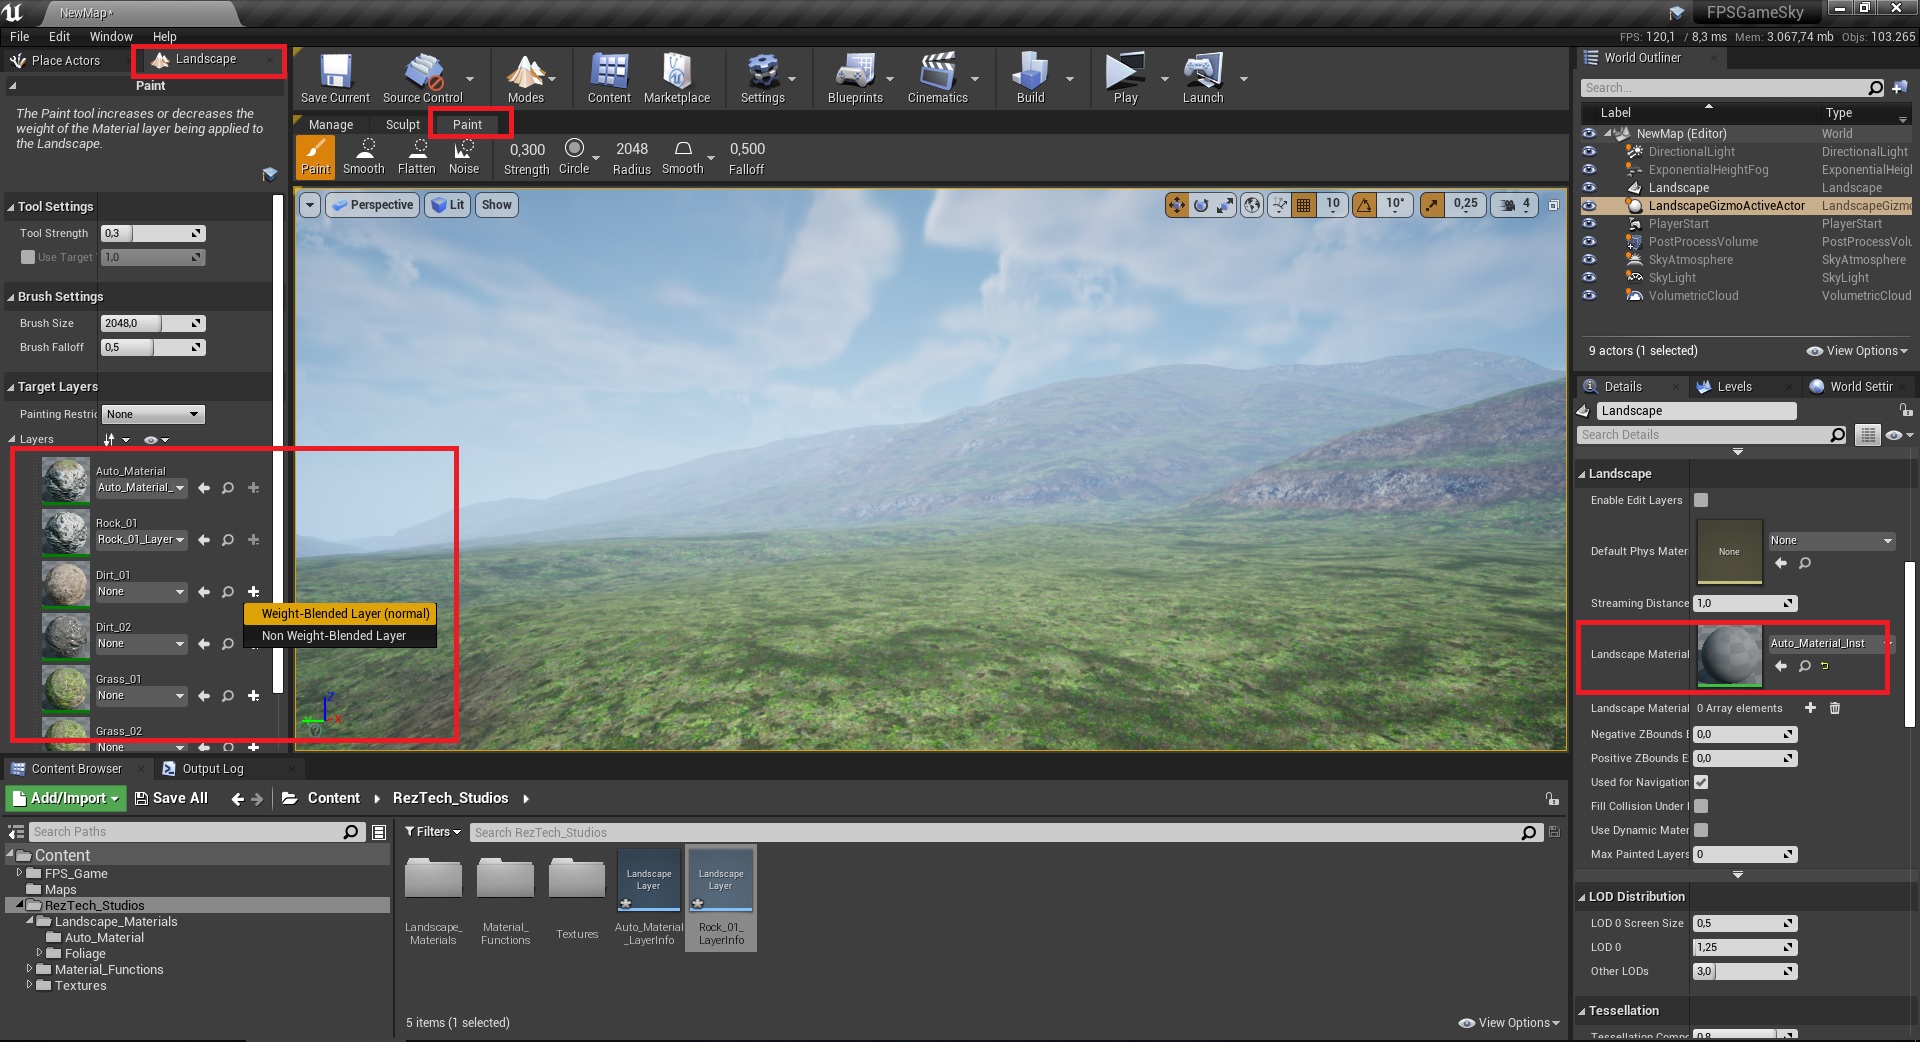The width and height of the screenshot is (1920, 1042).
Task: Select the Smooth landscape paint tool
Action: point(363,157)
